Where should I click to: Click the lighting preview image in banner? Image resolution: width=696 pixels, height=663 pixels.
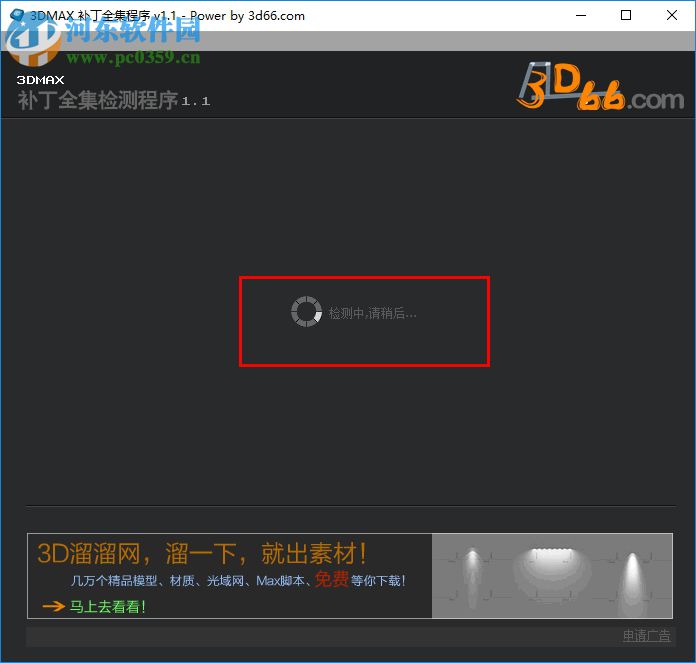pos(552,576)
